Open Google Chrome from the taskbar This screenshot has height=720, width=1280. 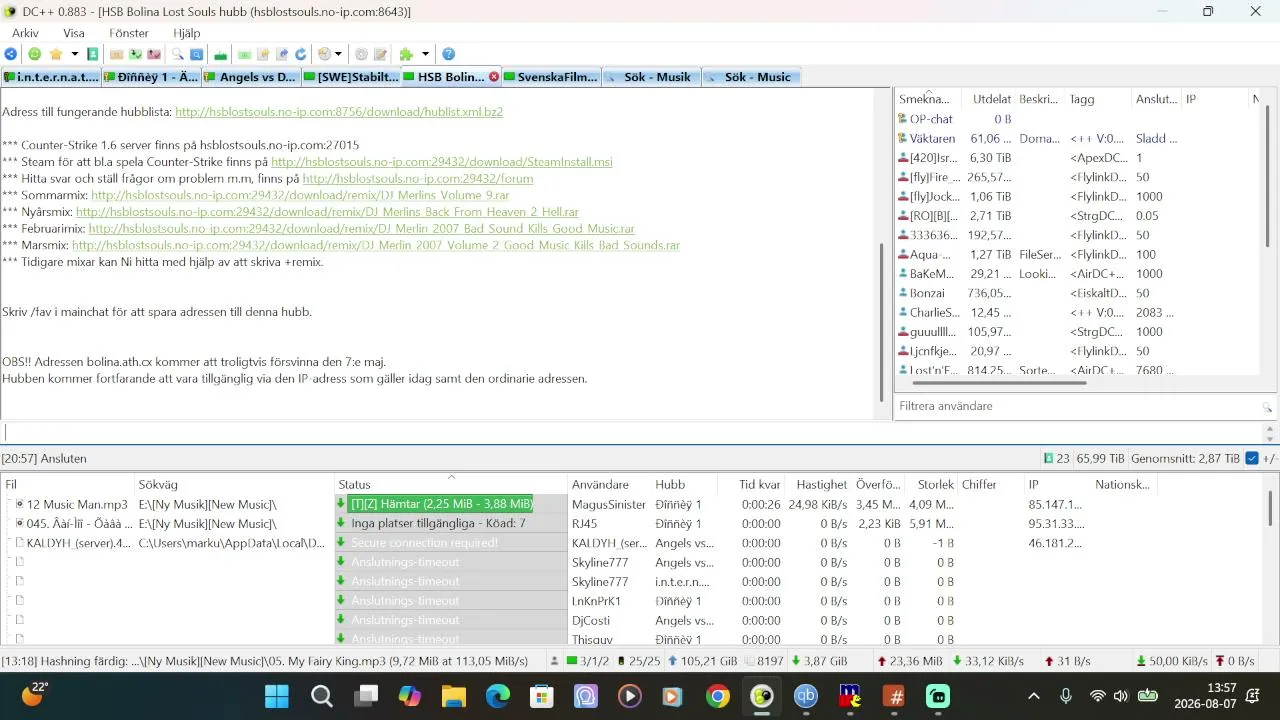718,696
